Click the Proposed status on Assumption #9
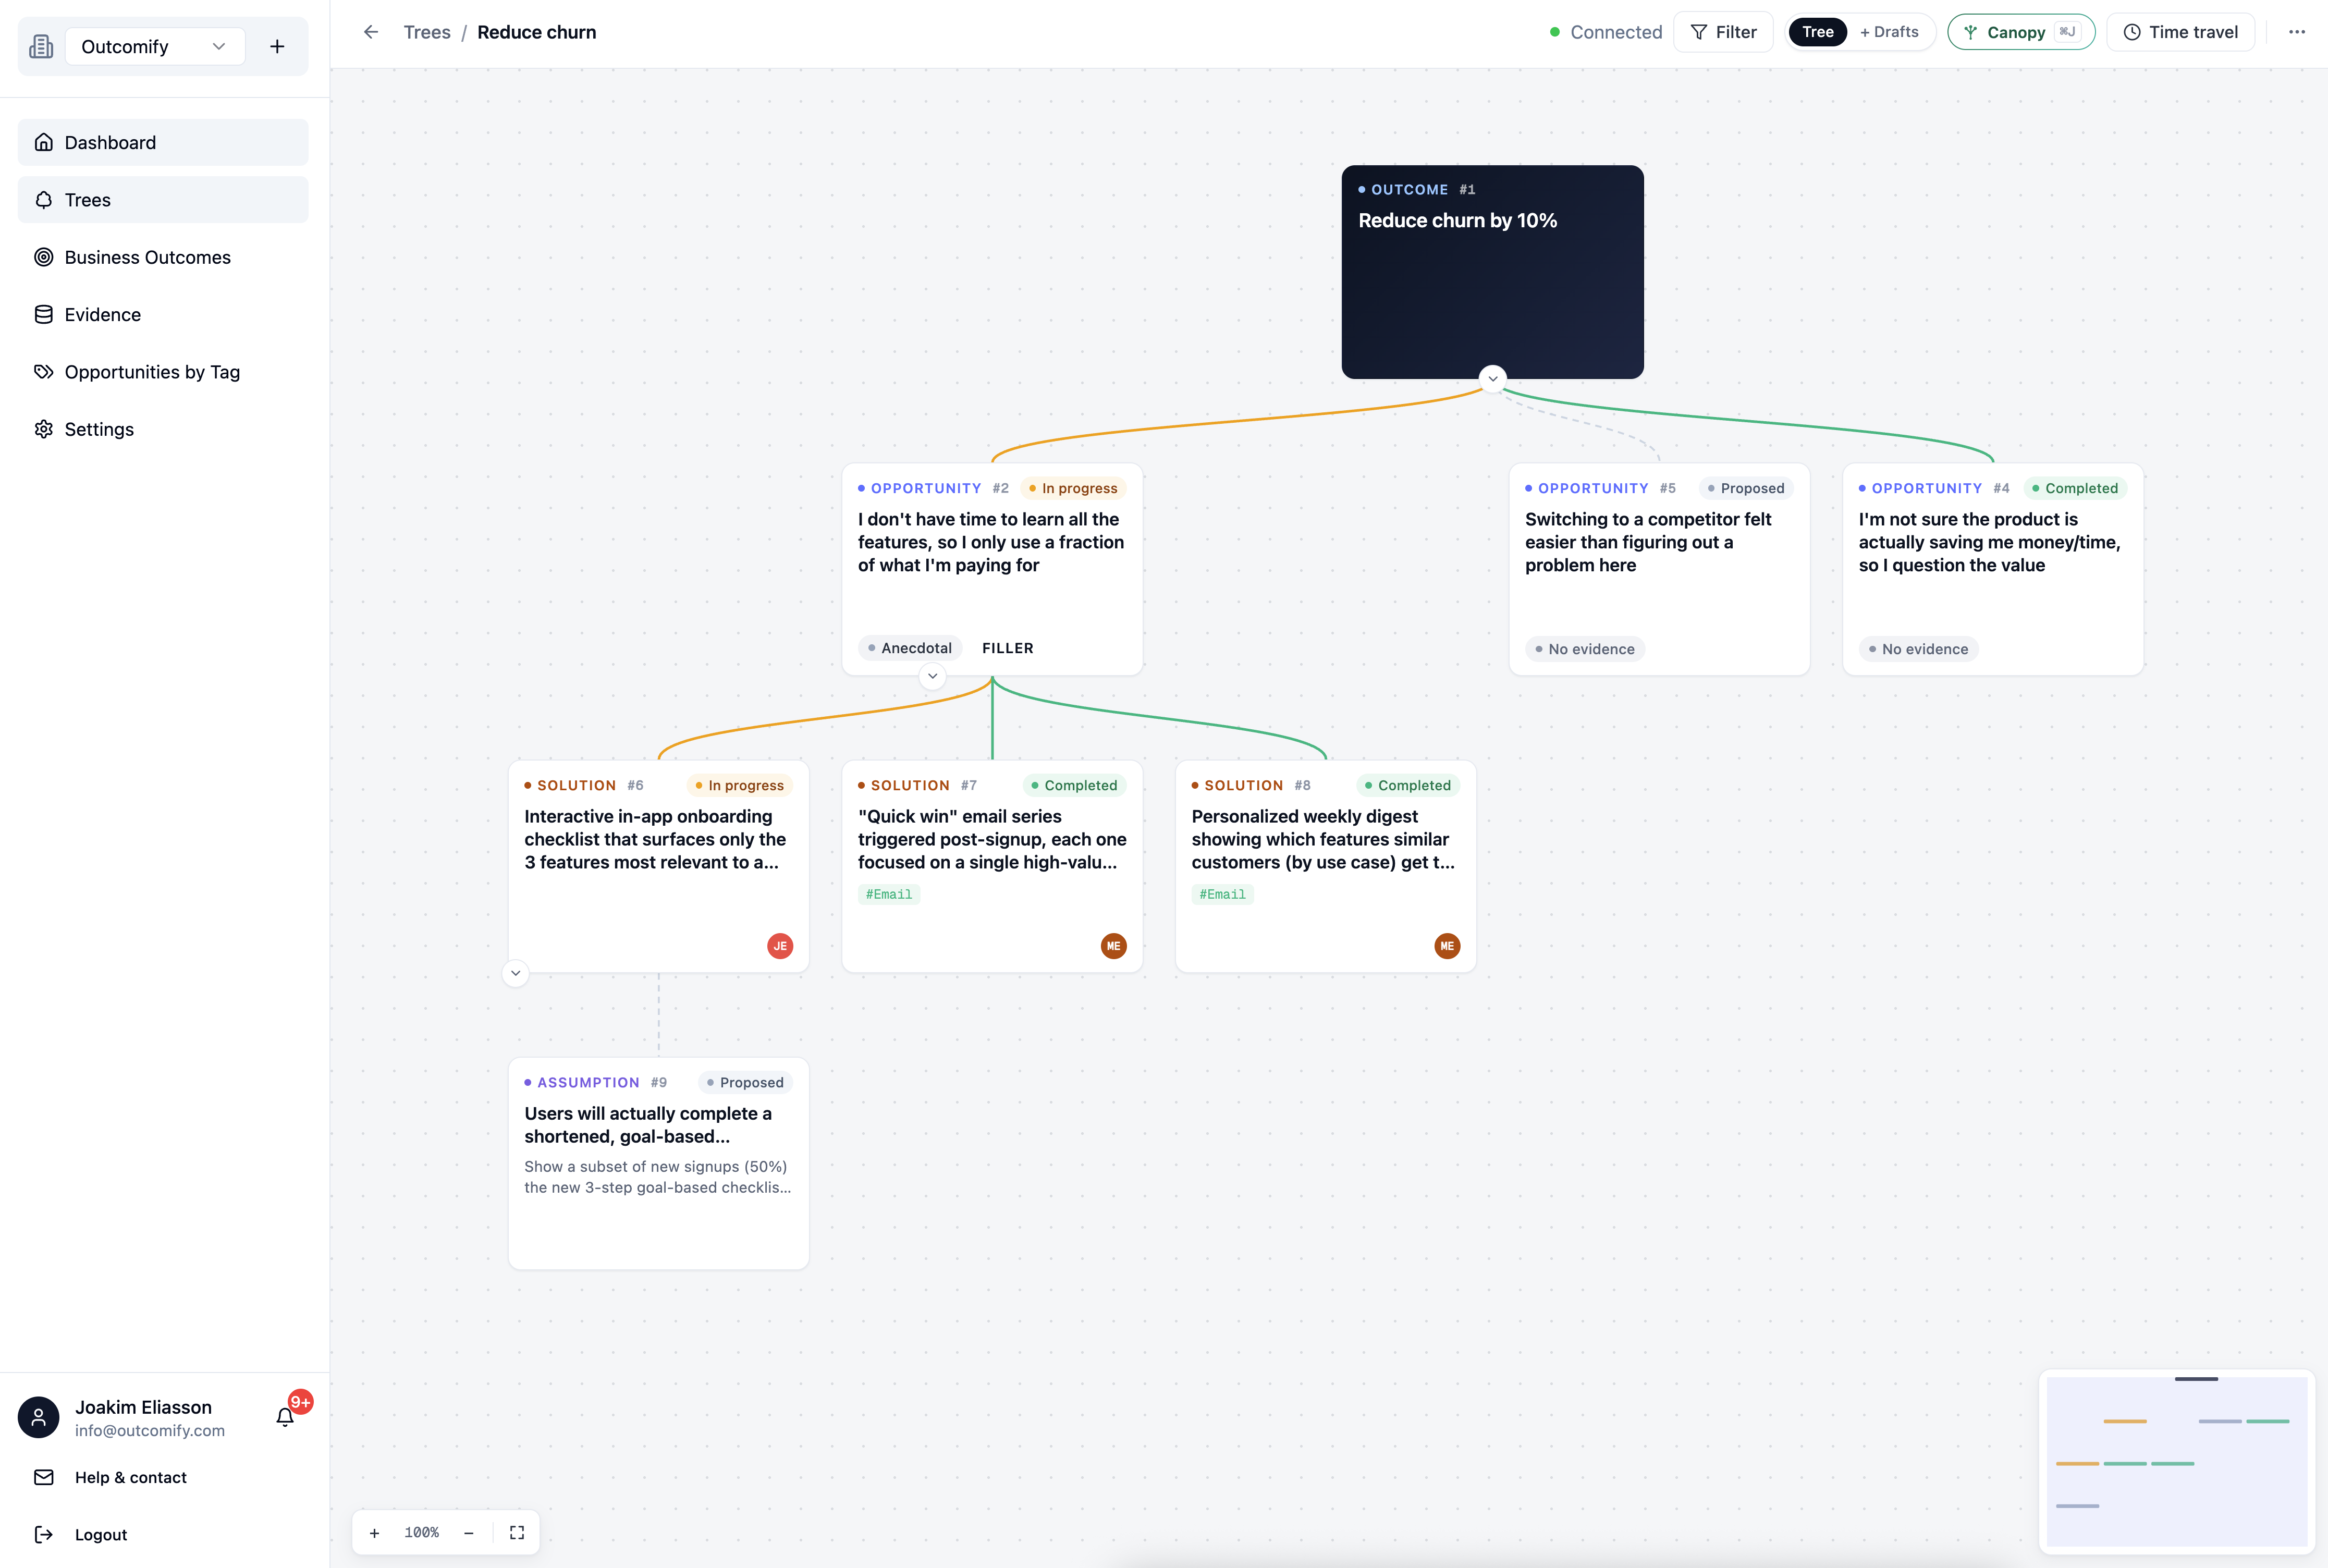This screenshot has width=2328, height=1568. click(745, 1082)
